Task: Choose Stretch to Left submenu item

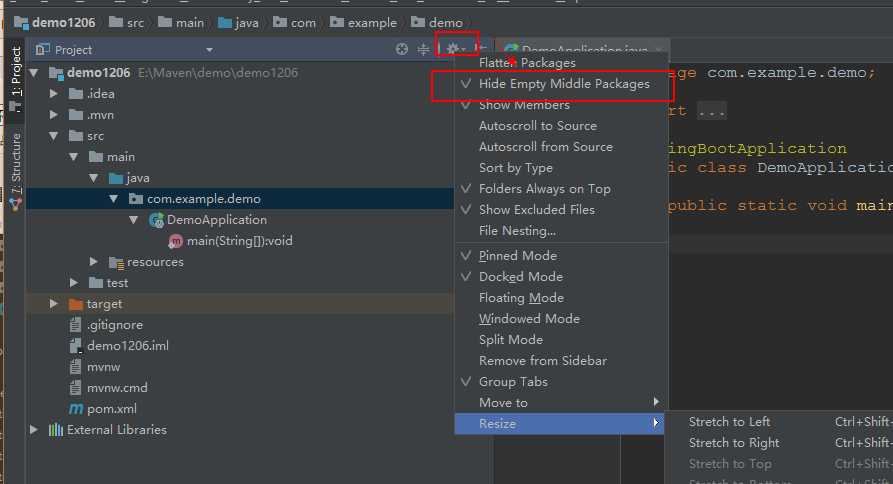Action: coord(779,422)
